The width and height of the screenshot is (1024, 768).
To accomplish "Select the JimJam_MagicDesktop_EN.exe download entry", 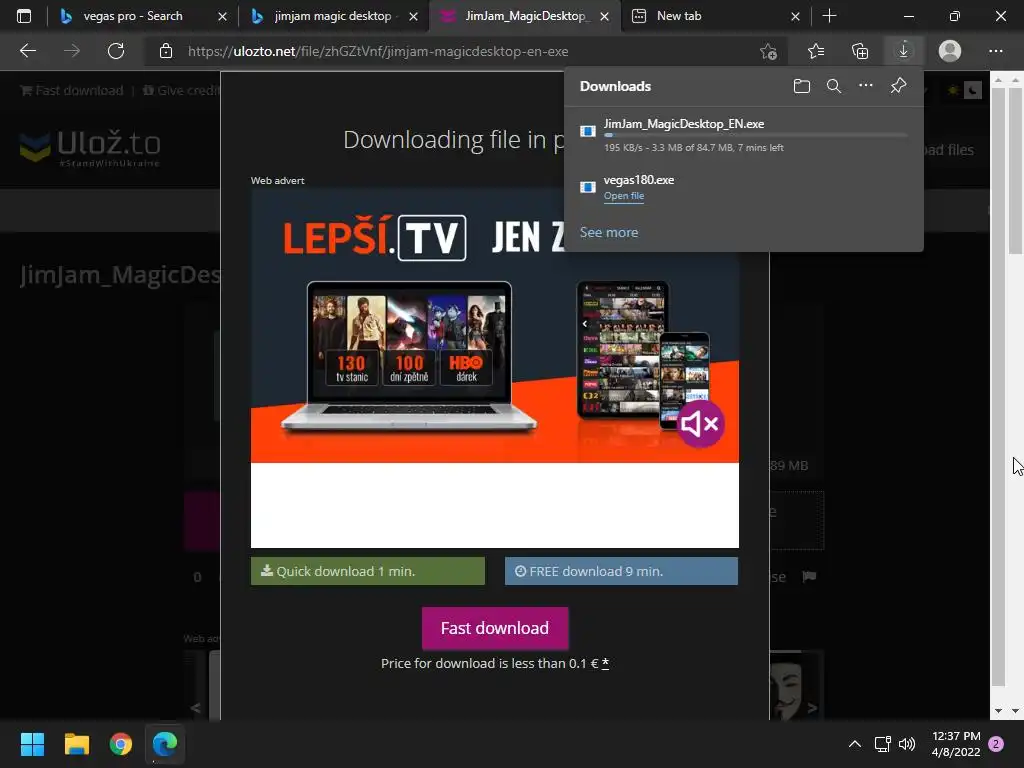I will coord(743,135).
